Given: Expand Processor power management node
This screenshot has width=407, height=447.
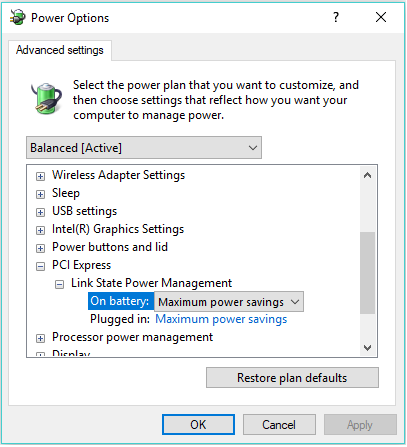Looking at the screenshot, I should (40, 338).
